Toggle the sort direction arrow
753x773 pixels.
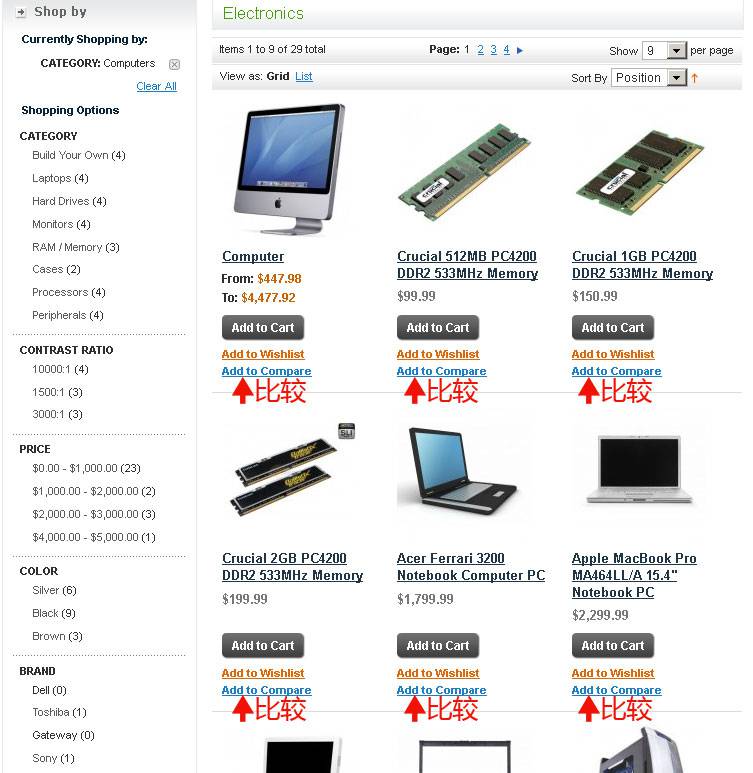tap(694, 78)
